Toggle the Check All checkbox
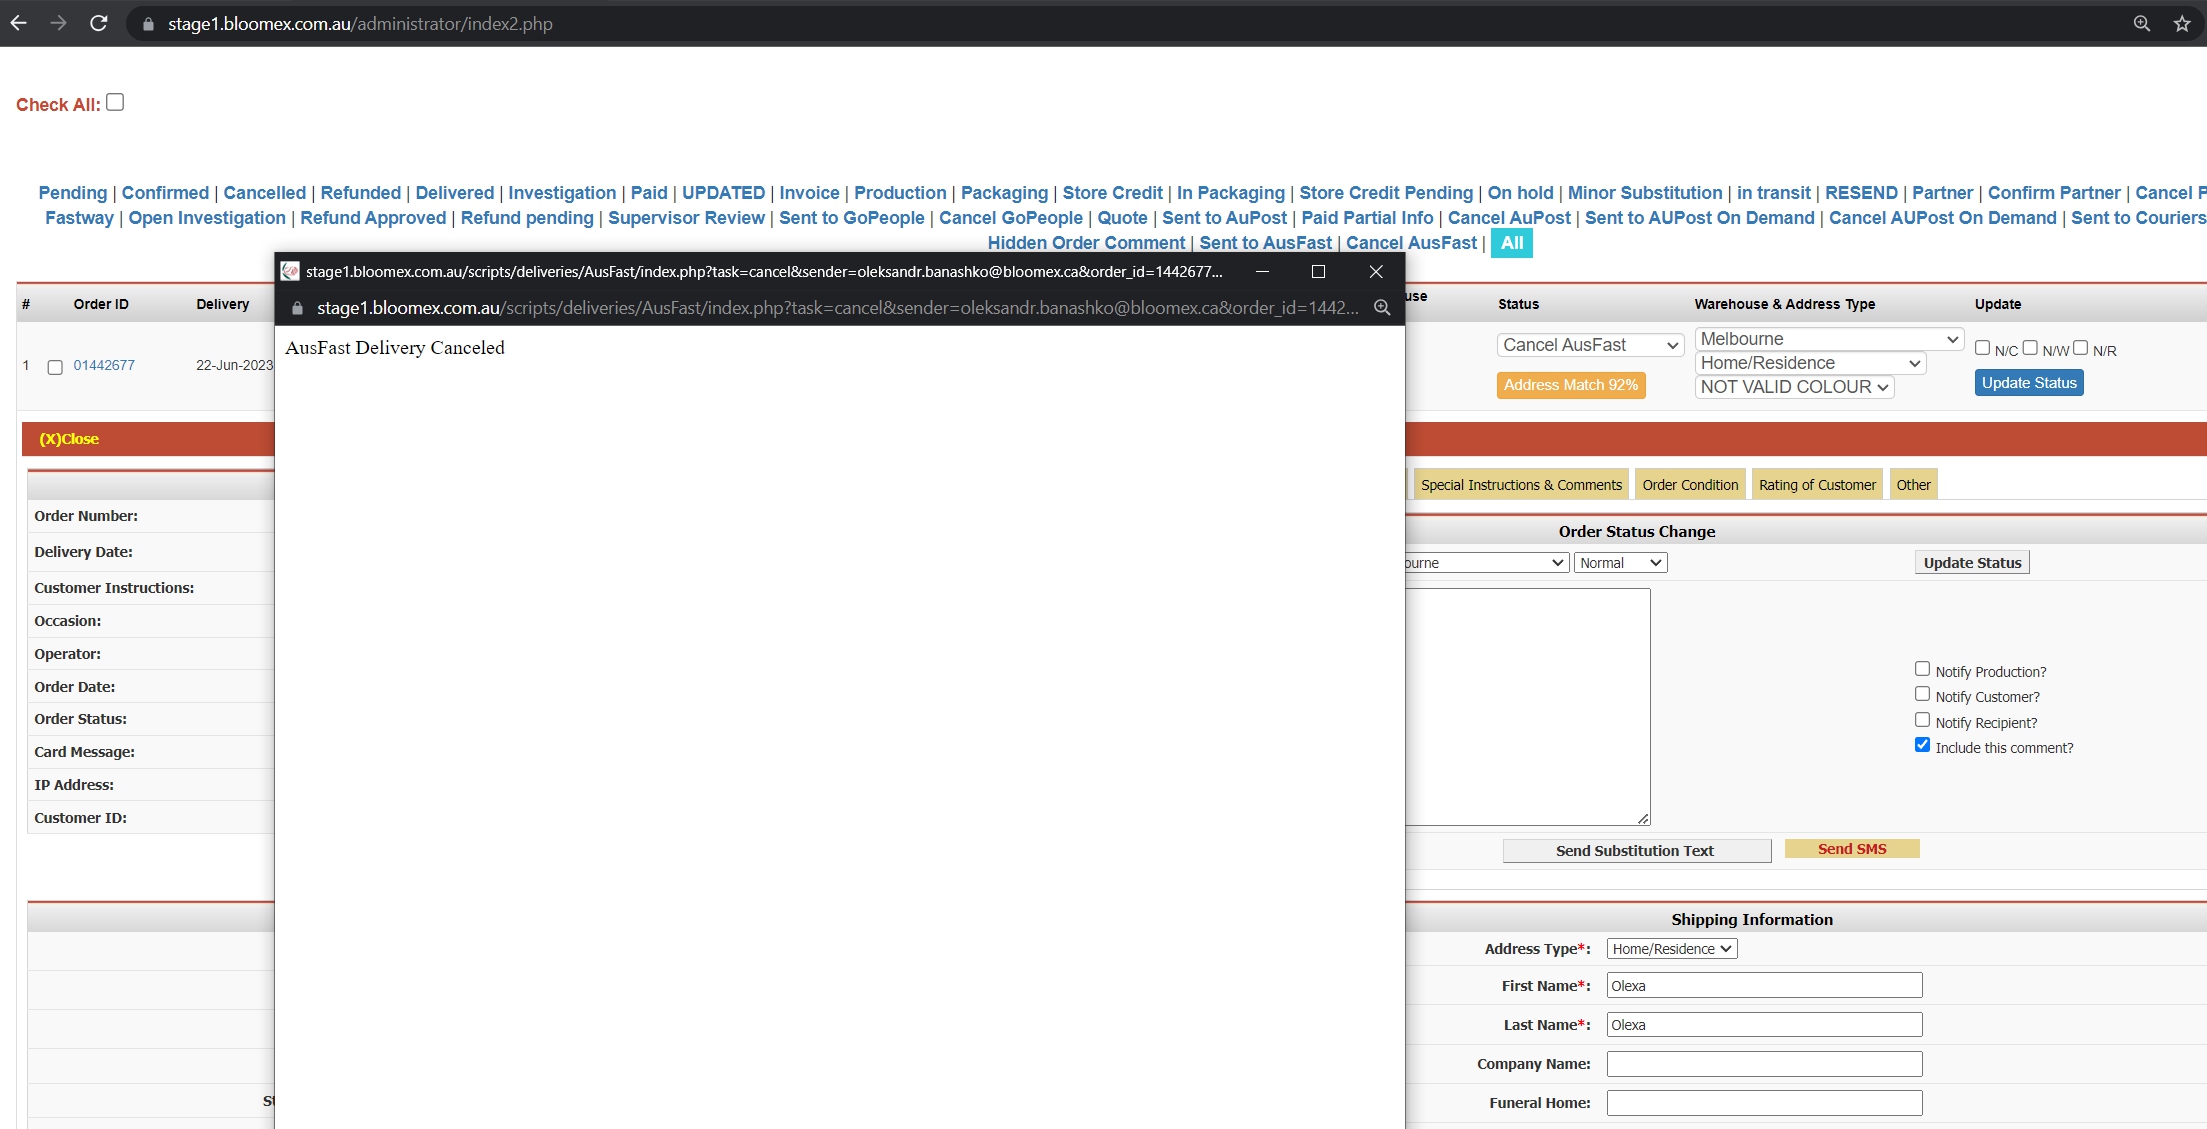This screenshot has height=1129, width=2207. [x=115, y=102]
